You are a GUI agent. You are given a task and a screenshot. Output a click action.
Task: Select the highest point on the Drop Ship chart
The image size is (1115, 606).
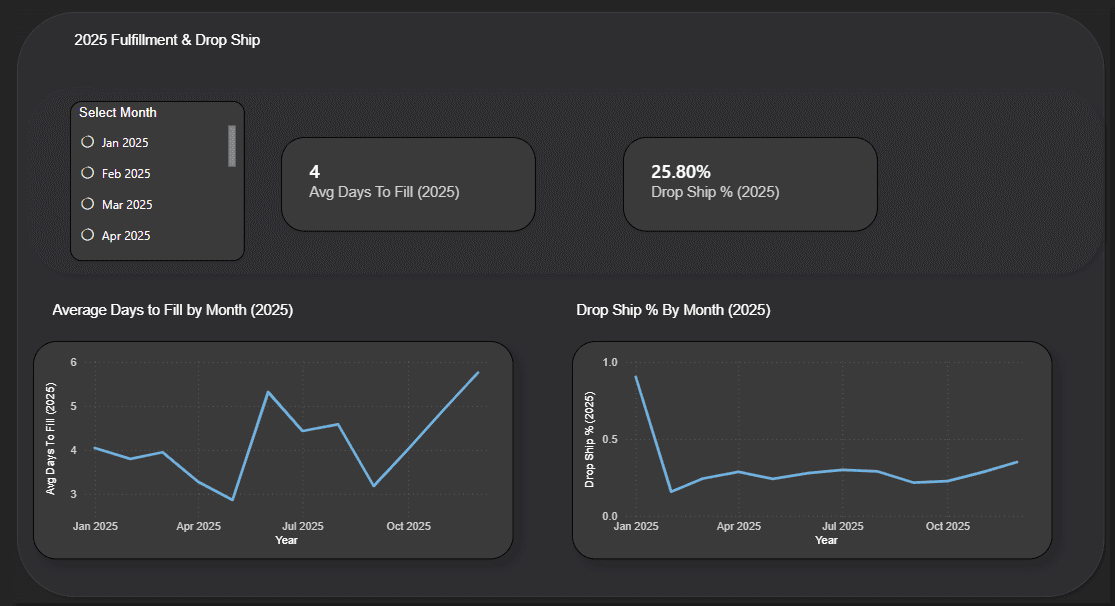click(x=636, y=377)
